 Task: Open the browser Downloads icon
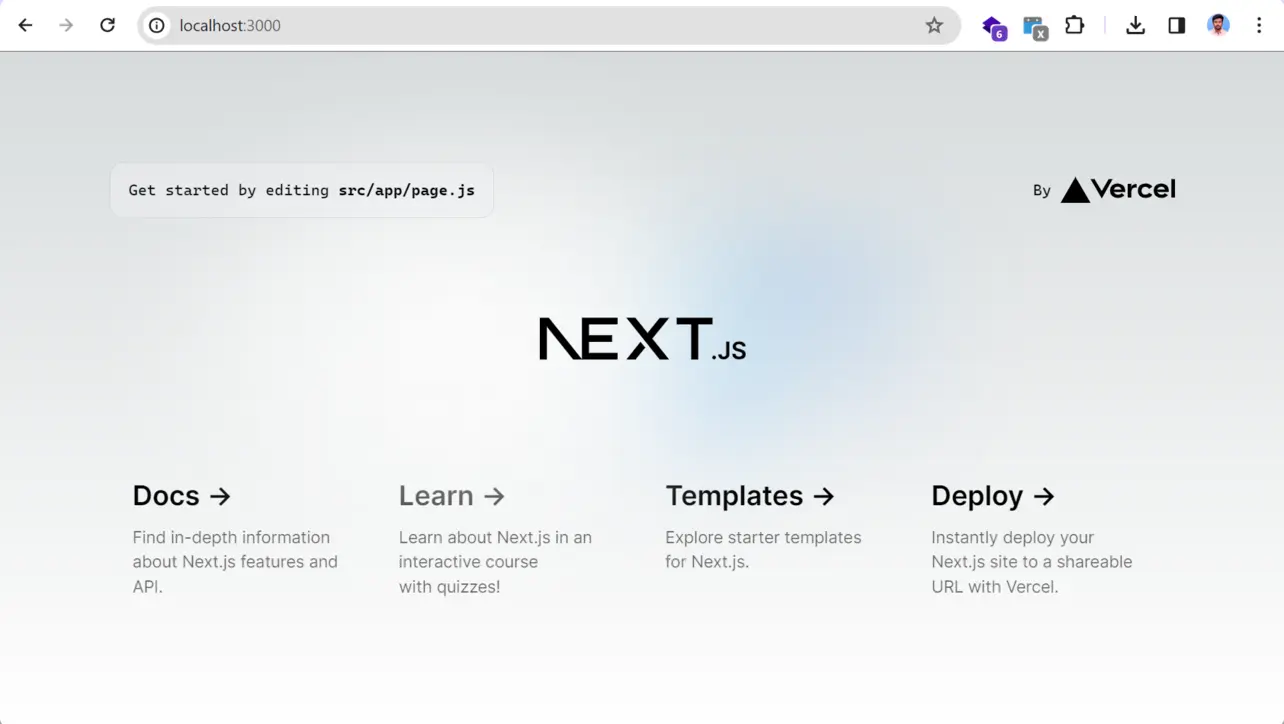click(x=1135, y=26)
